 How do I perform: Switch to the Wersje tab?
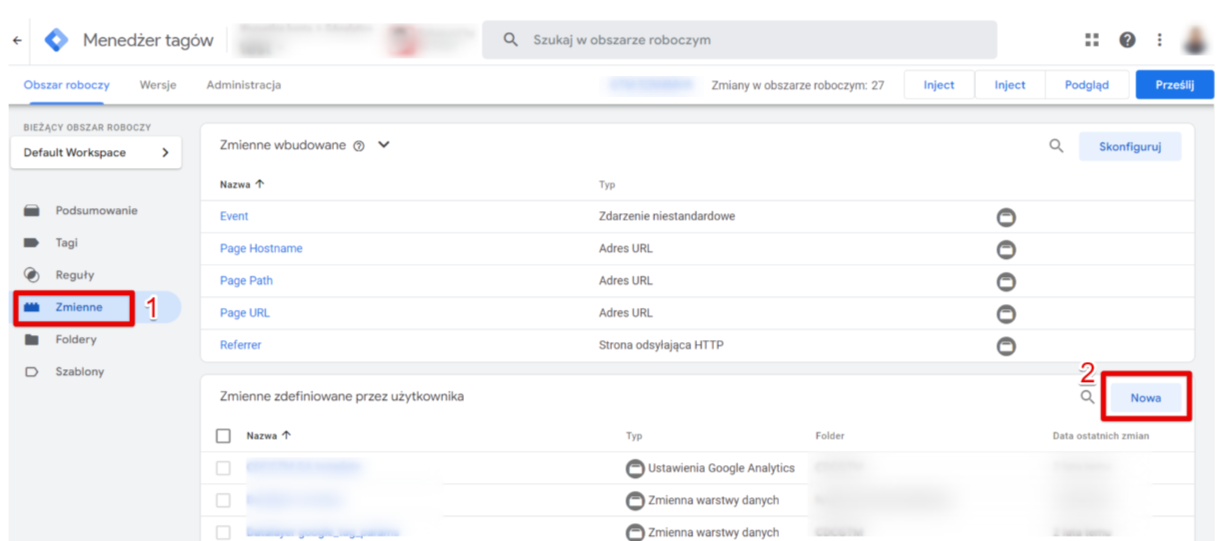click(x=158, y=85)
